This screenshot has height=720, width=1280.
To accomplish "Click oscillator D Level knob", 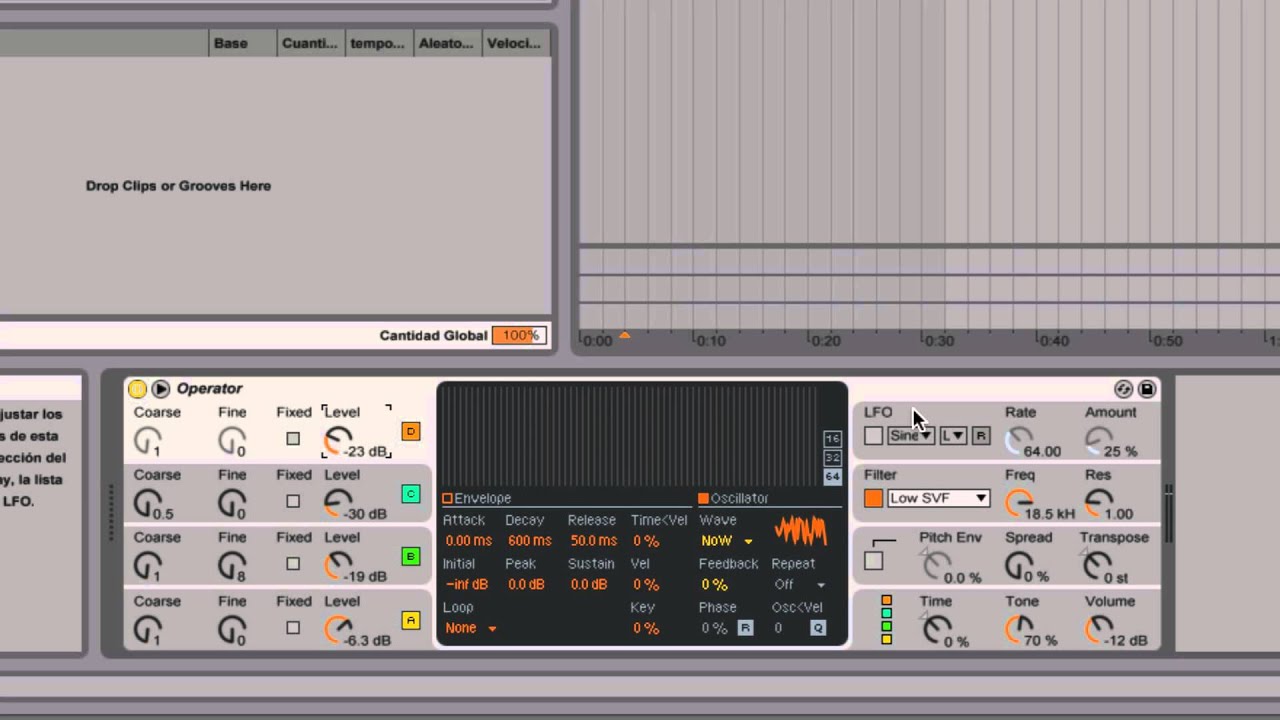I will pyautogui.click(x=338, y=439).
